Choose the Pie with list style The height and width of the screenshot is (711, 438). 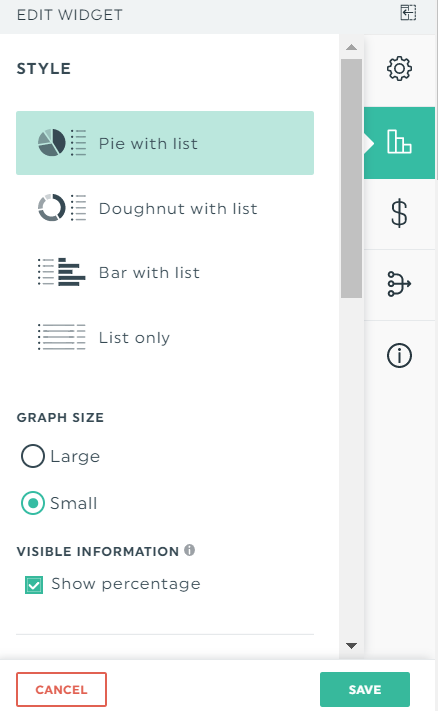point(165,143)
